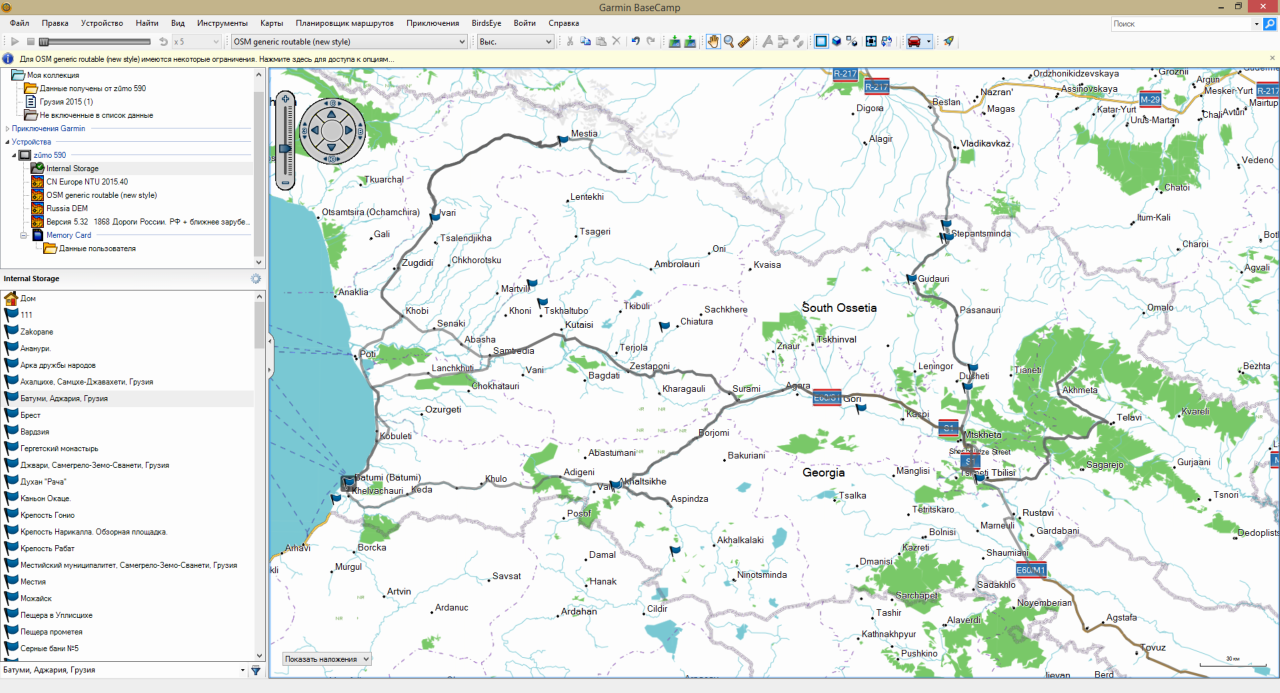Expand the Приключения Garmin section
The height and width of the screenshot is (693, 1280).
click(8, 129)
